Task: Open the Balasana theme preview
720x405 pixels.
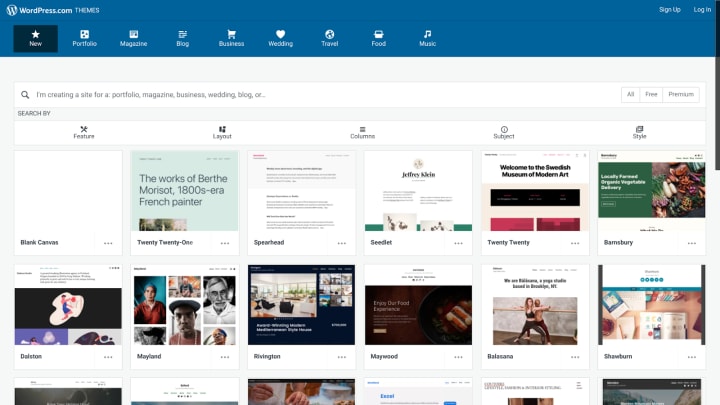Action: (x=535, y=305)
